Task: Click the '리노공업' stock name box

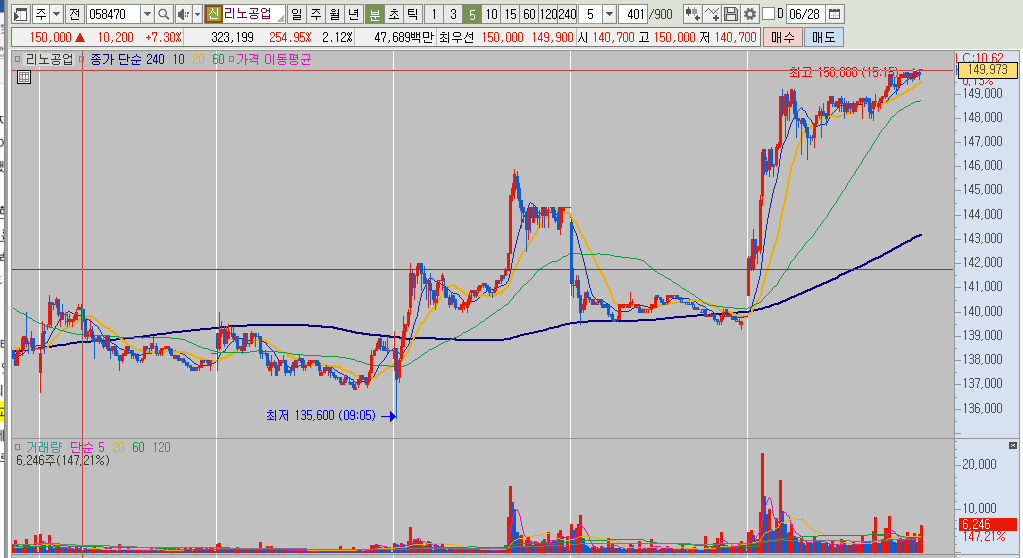Action: [x=253, y=14]
